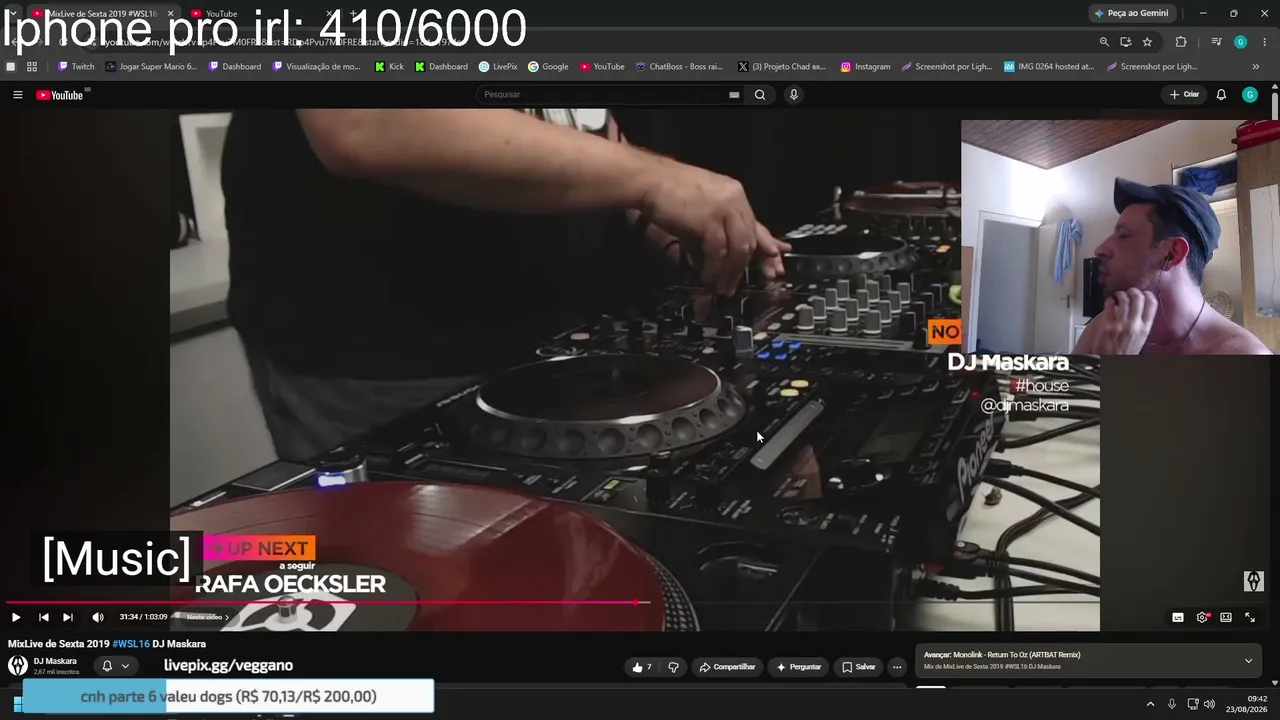This screenshot has width=1280, height=720.
Task: Open the player settings gear
Action: (1202, 617)
